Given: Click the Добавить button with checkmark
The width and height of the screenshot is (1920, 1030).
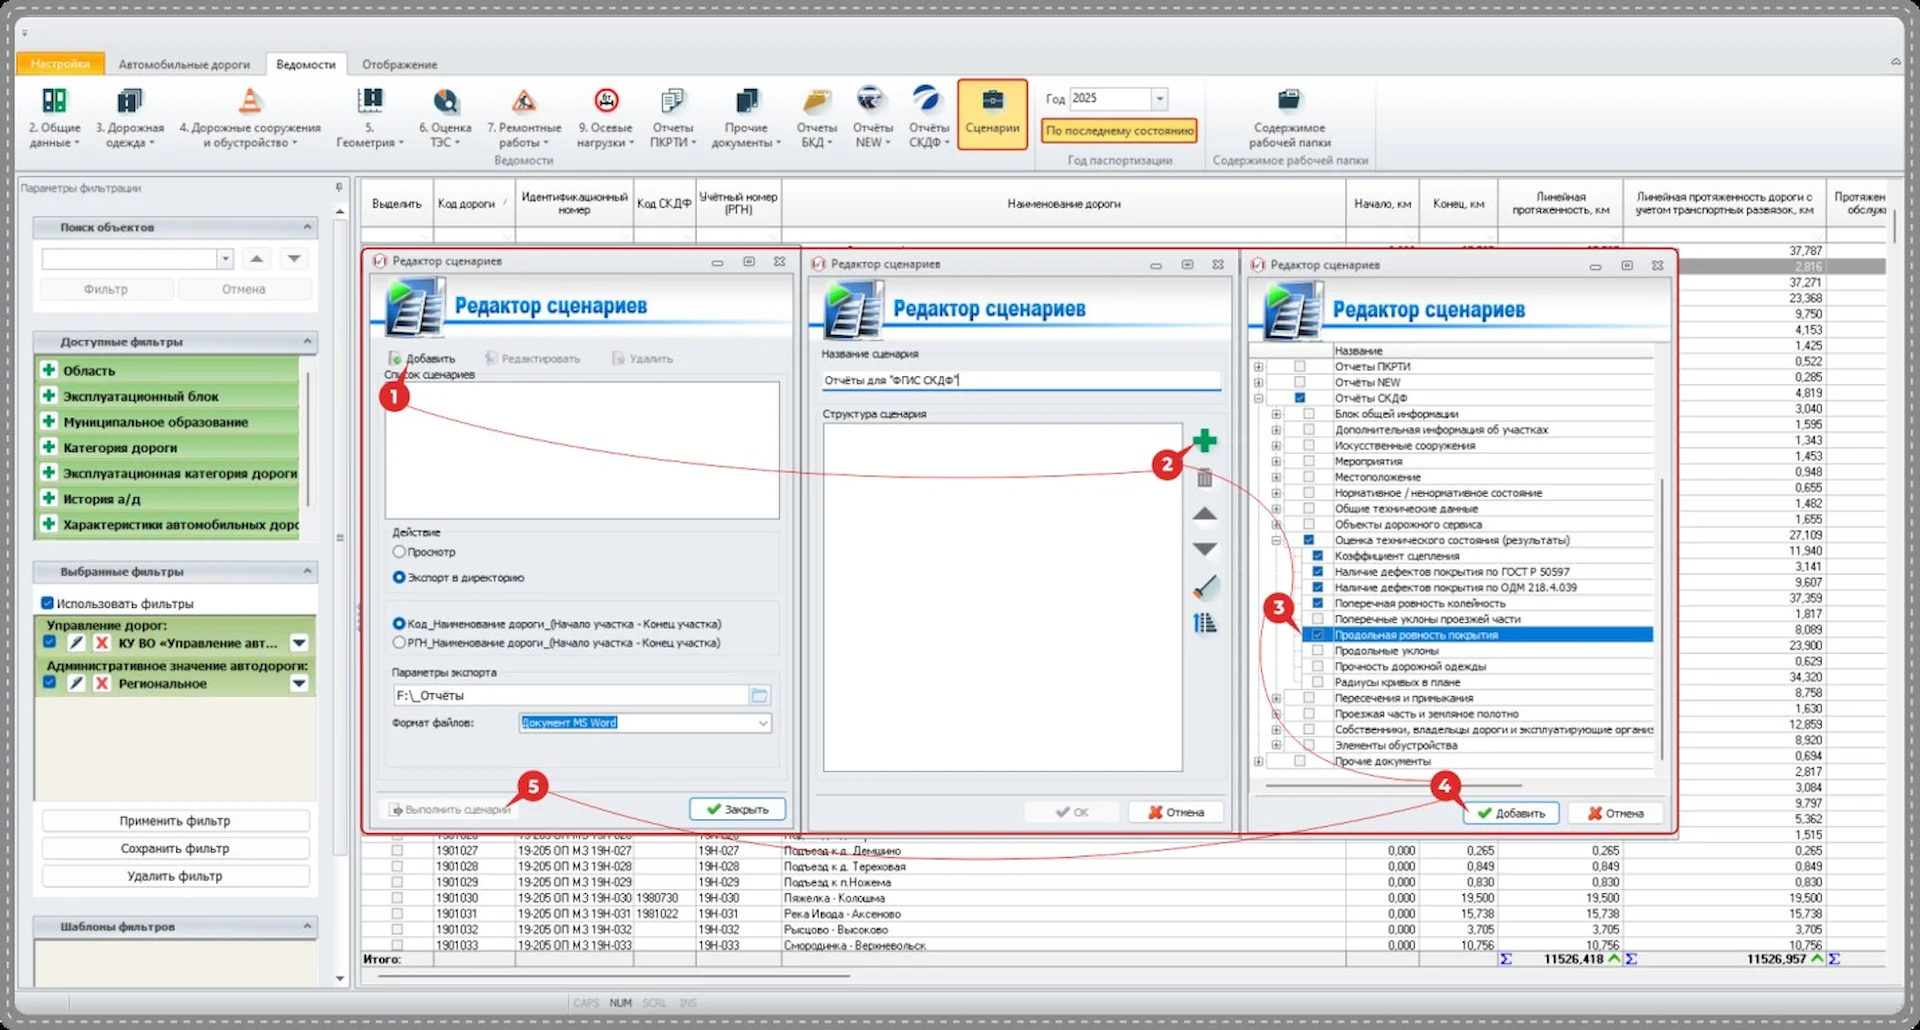Looking at the screenshot, I should pyautogui.click(x=1511, y=813).
